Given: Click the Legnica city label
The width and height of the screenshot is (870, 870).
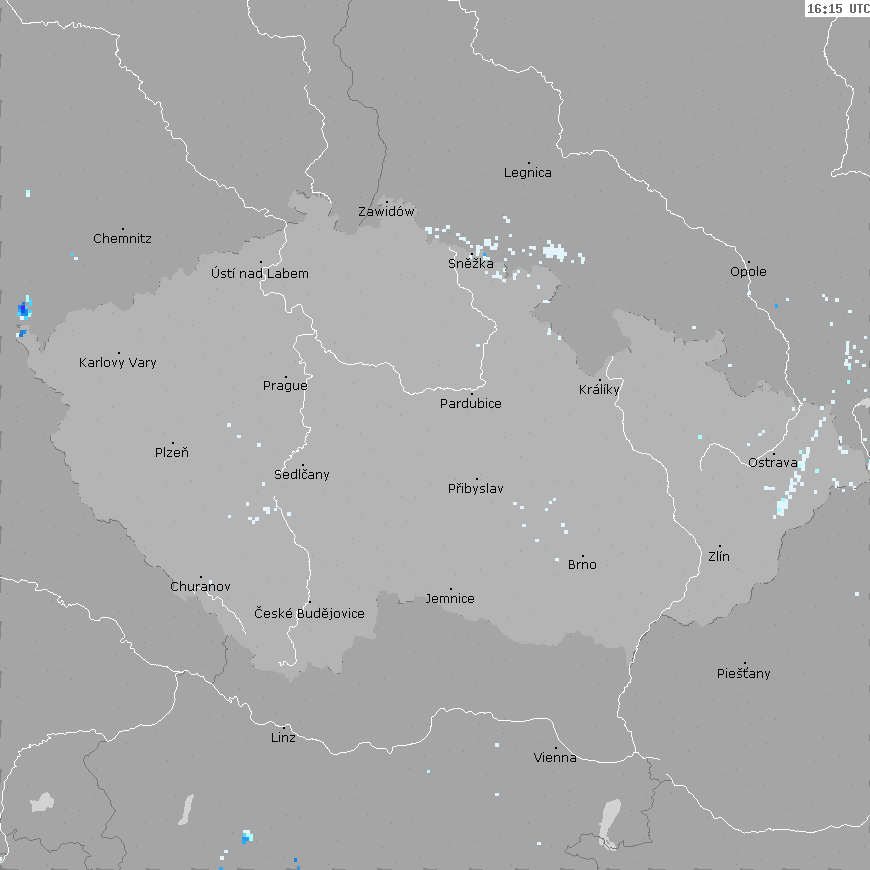Looking at the screenshot, I should pyautogui.click(x=528, y=173).
